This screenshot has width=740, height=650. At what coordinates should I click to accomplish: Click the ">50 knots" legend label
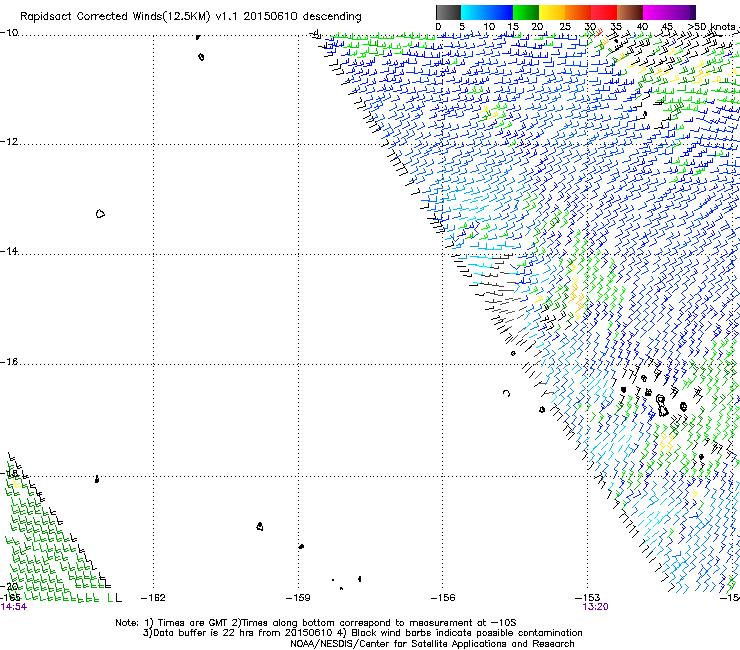(713, 27)
